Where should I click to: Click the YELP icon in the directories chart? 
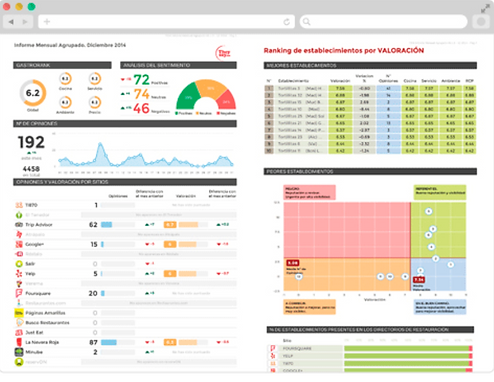point(273,356)
